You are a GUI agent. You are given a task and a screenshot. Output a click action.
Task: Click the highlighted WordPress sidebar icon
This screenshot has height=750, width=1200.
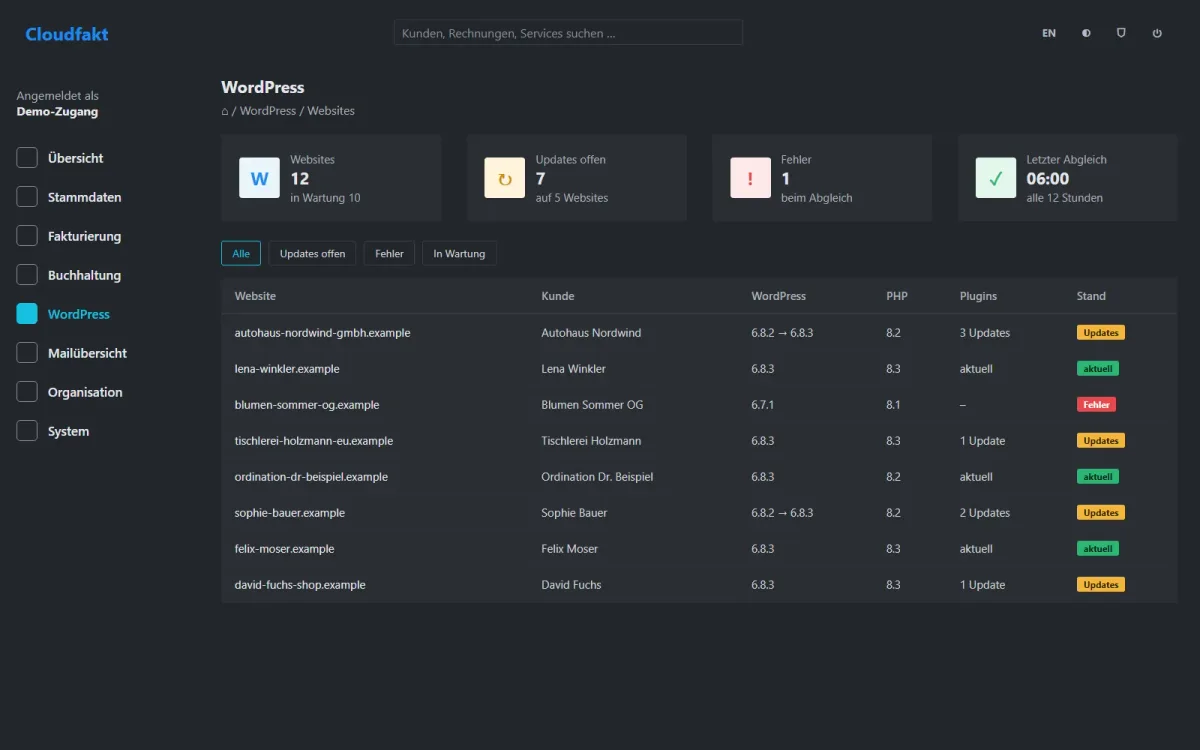tap(27, 314)
